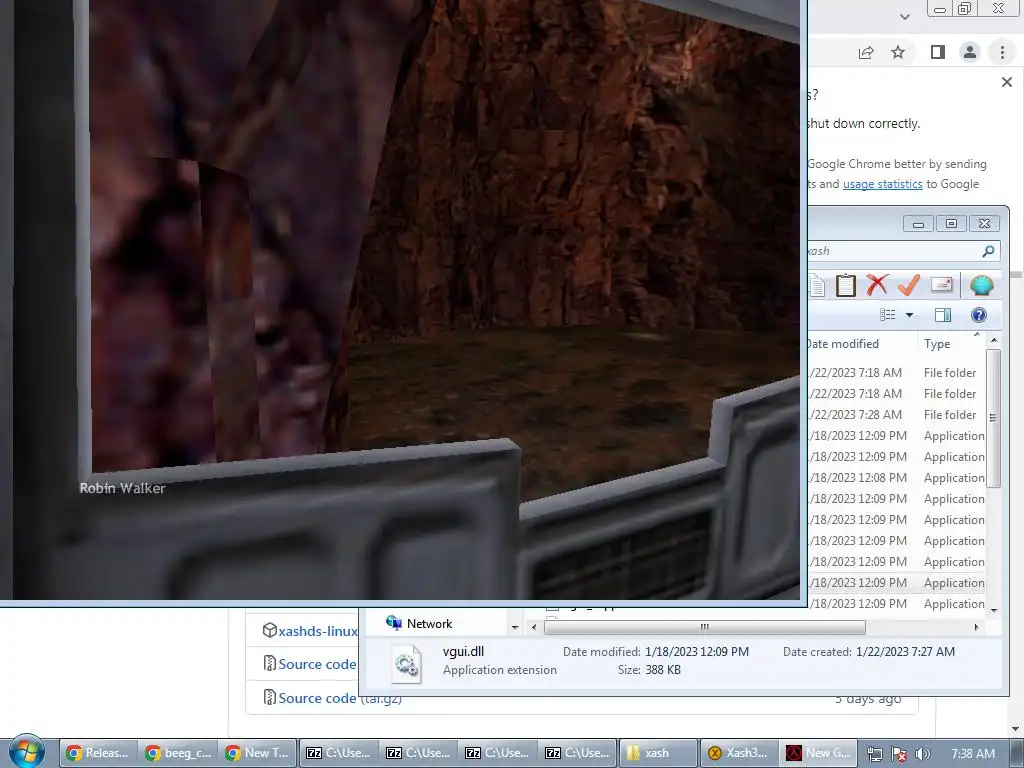This screenshot has height=768, width=1024.
Task: Open Chrome's tab search chevron
Action: (904, 16)
